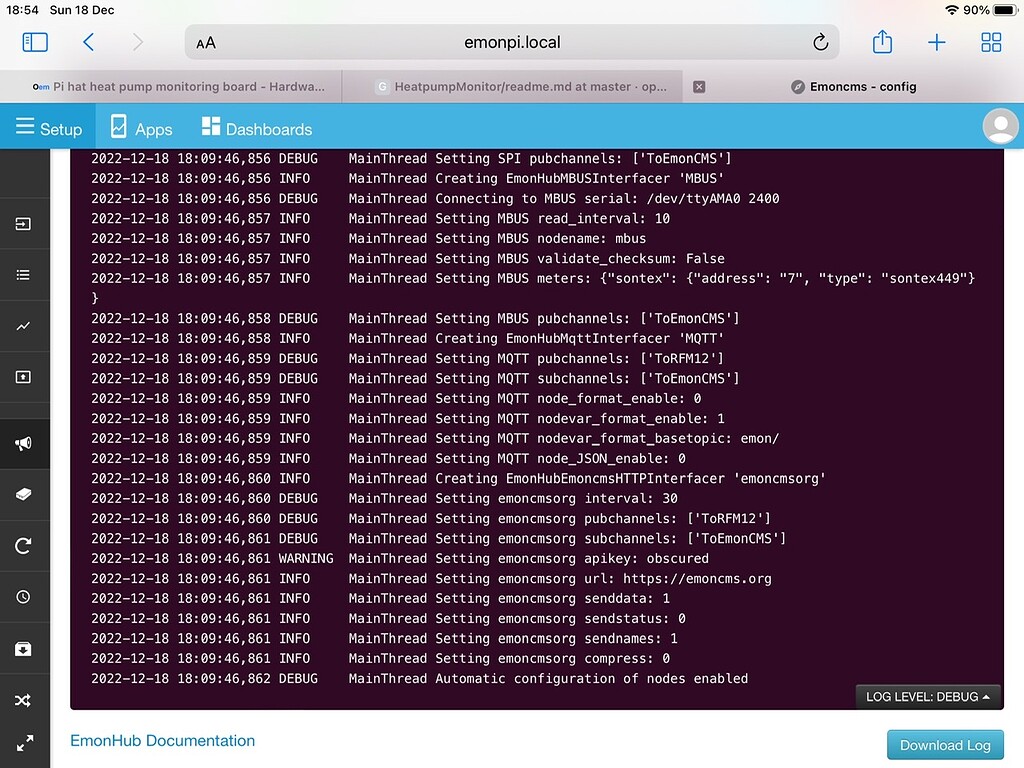Expand the LOG LEVEL: DEBUG dropdown
This screenshot has width=1024, height=768.
tap(929, 697)
